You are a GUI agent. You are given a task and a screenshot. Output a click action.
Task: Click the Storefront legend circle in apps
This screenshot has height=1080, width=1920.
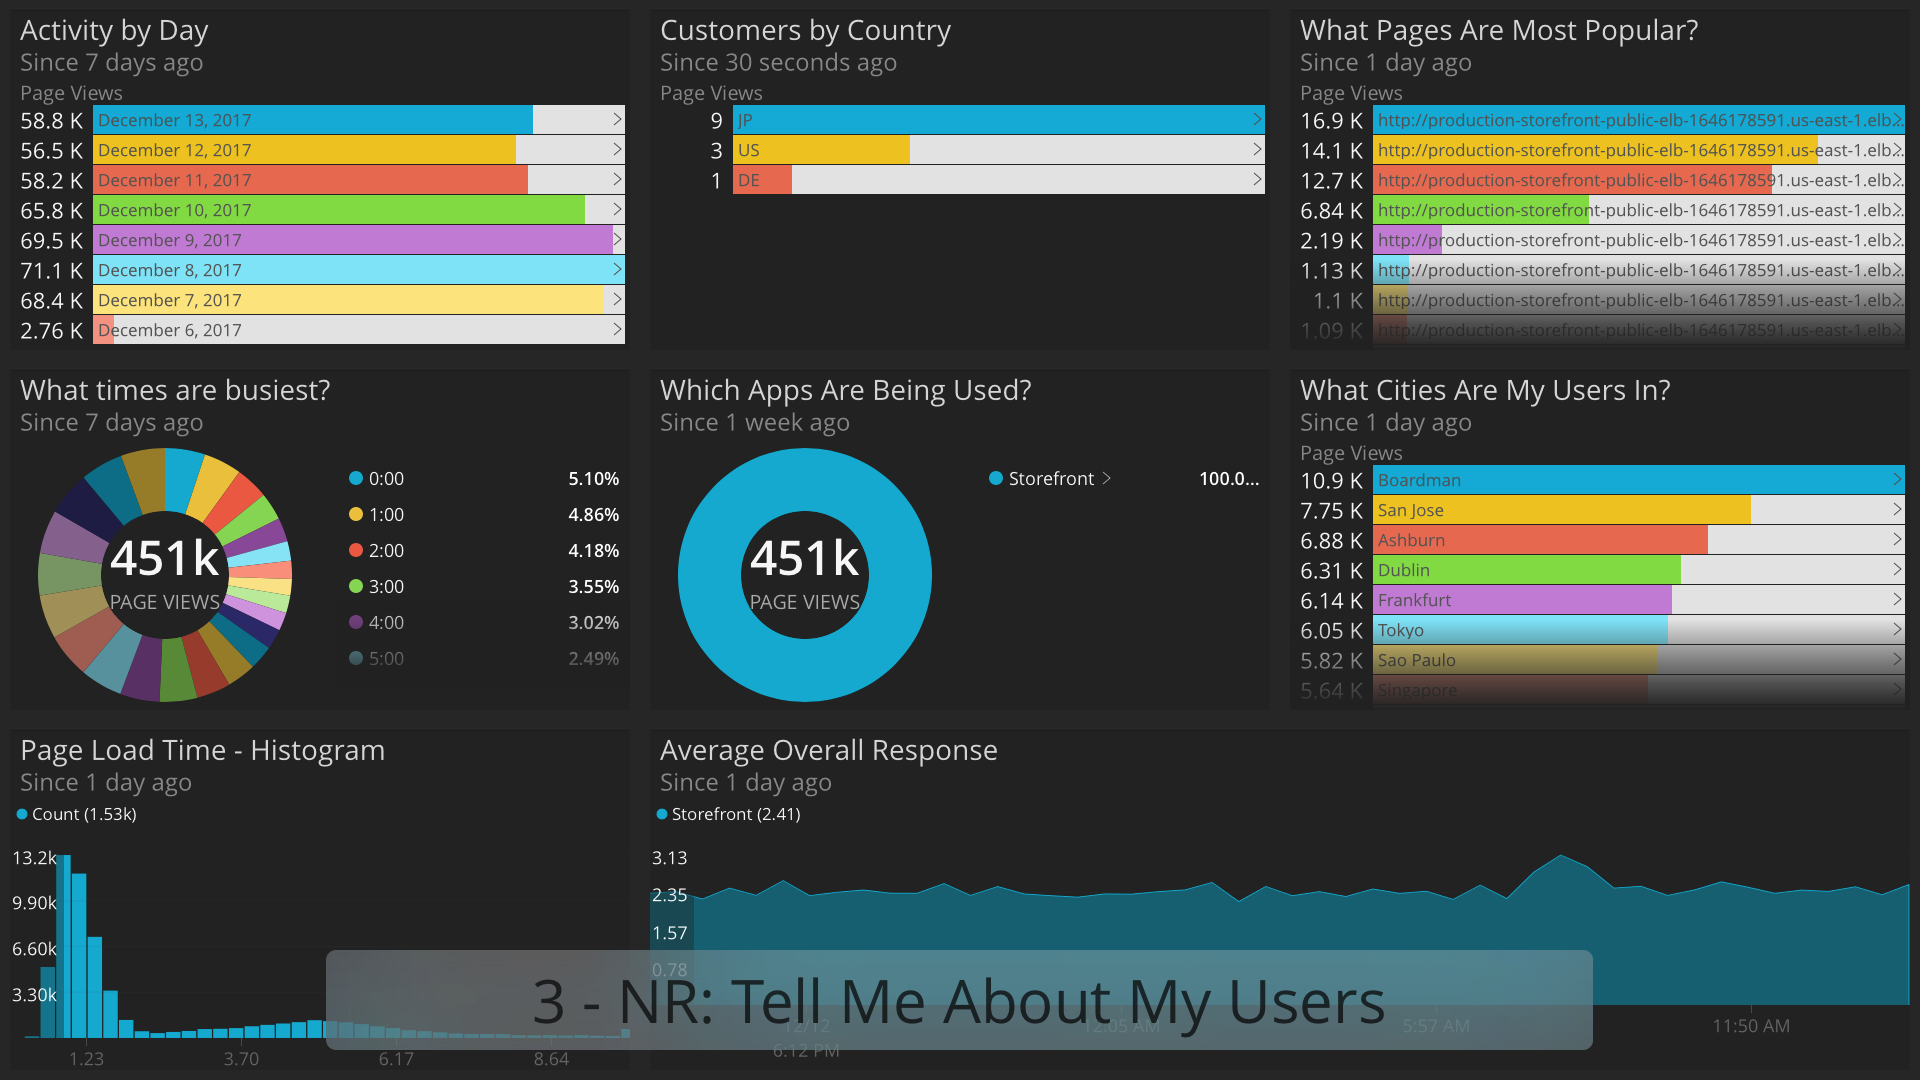click(x=996, y=479)
